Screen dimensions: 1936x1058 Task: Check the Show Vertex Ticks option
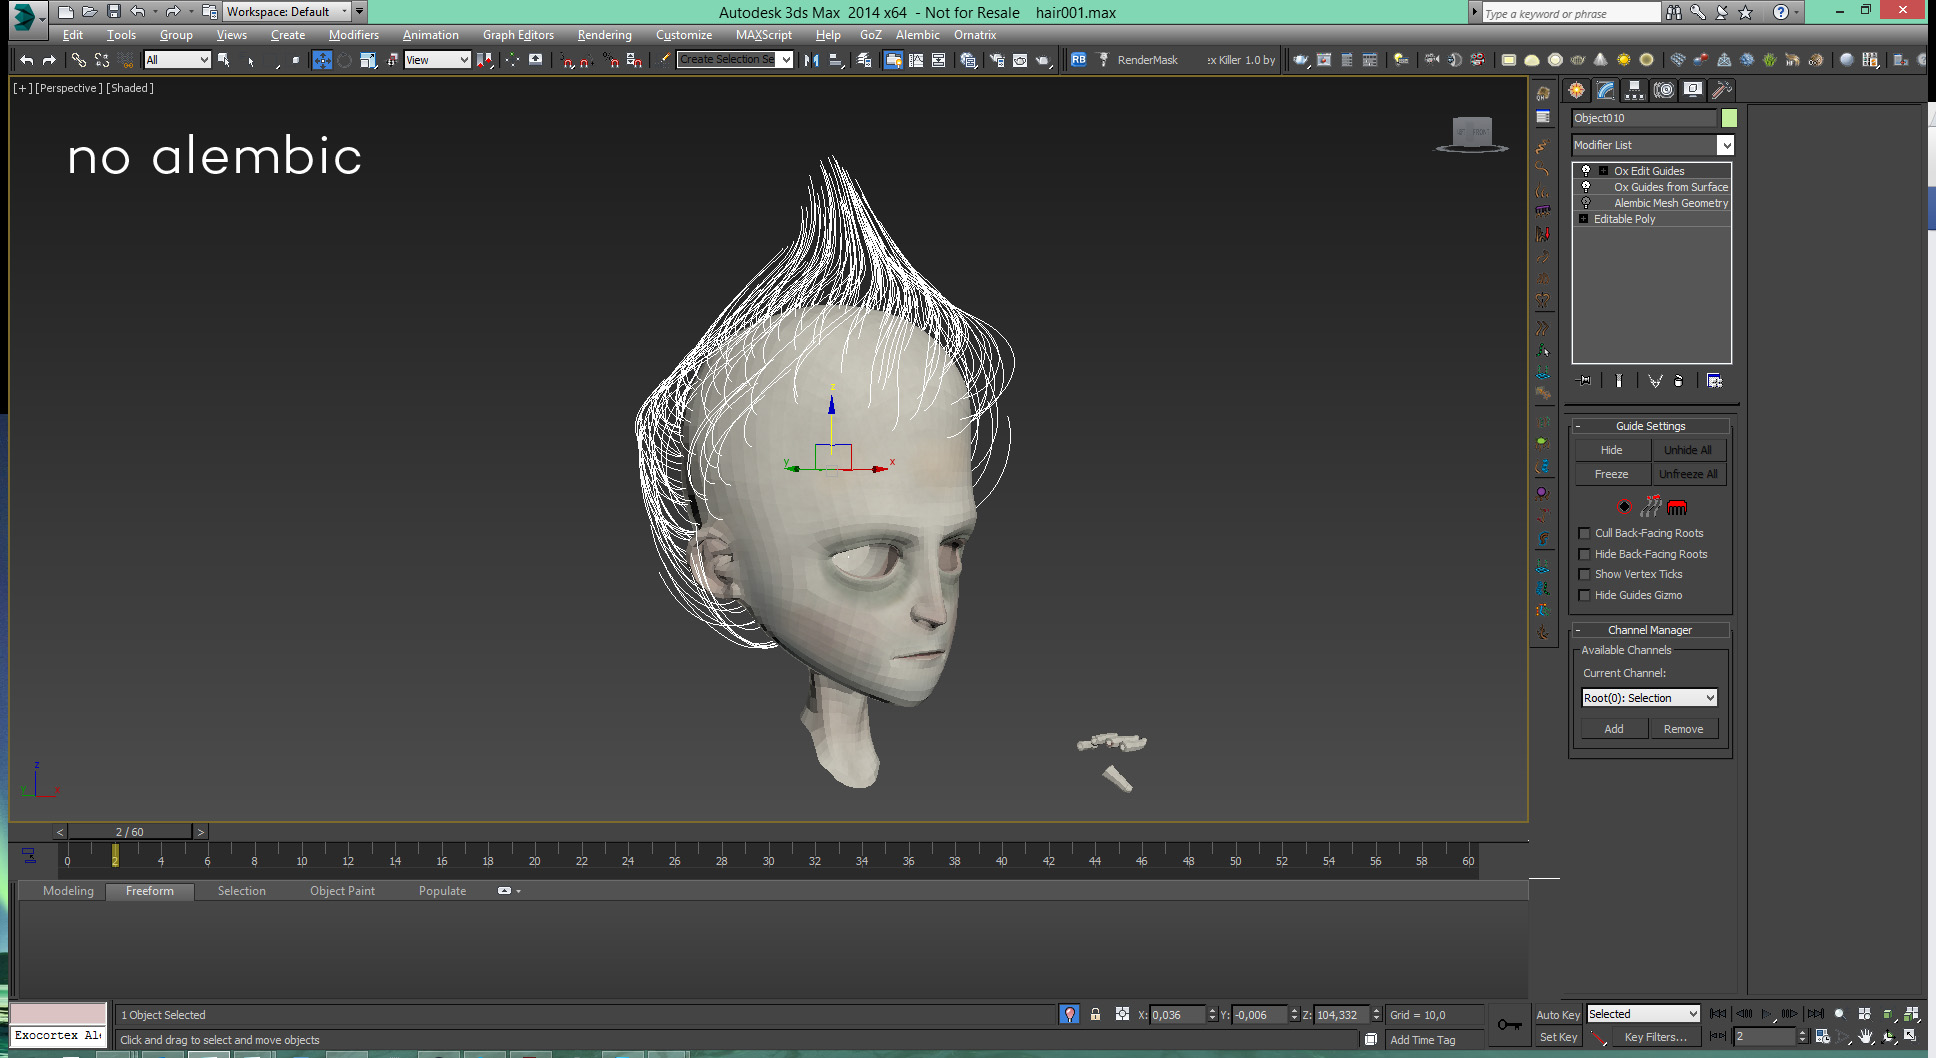click(1584, 575)
